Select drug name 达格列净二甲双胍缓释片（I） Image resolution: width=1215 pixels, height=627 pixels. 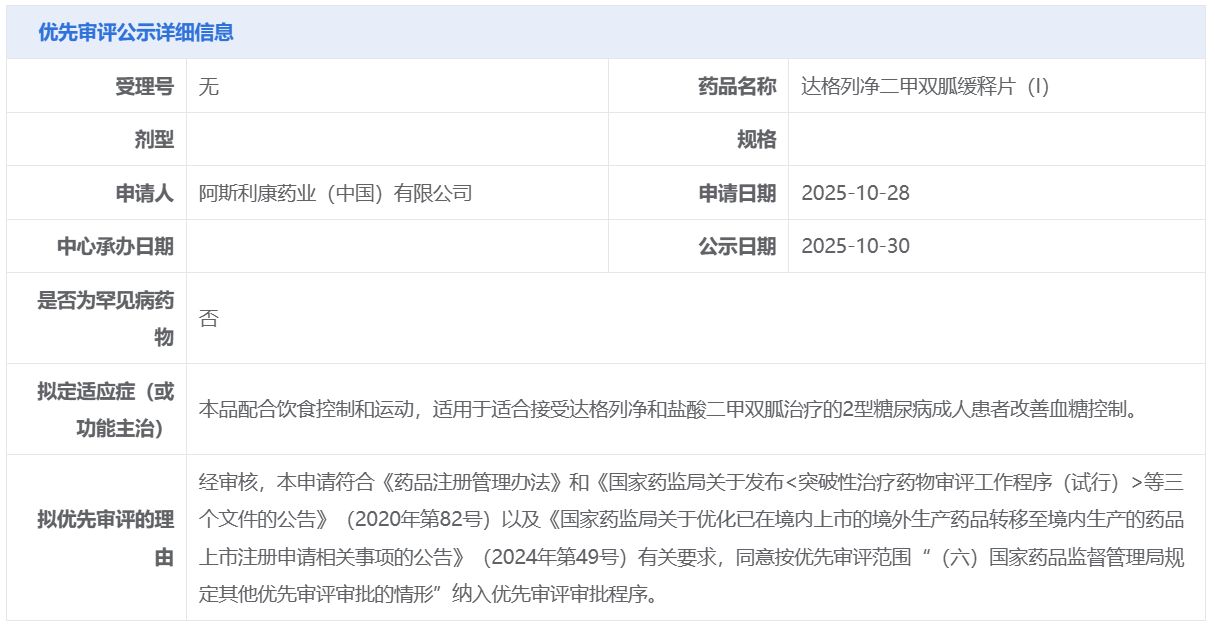[x=924, y=86]
